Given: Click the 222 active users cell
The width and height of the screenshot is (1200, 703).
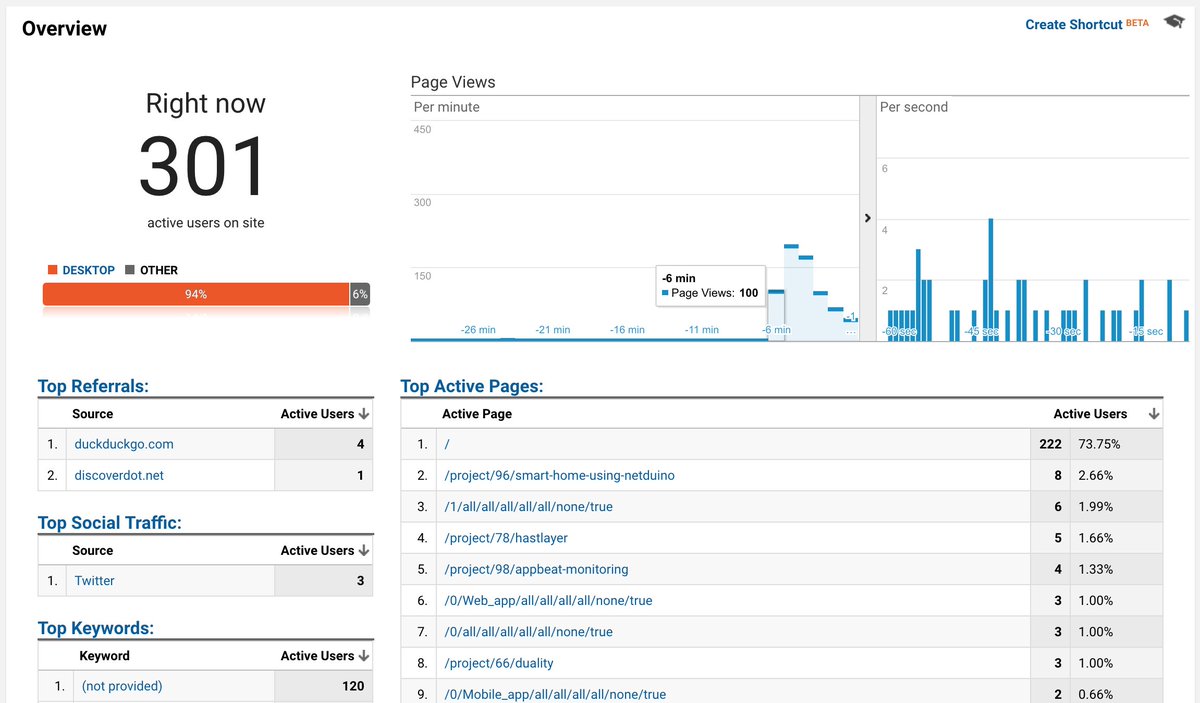Looking at the screenshot, I should [x=1050, y=444].
